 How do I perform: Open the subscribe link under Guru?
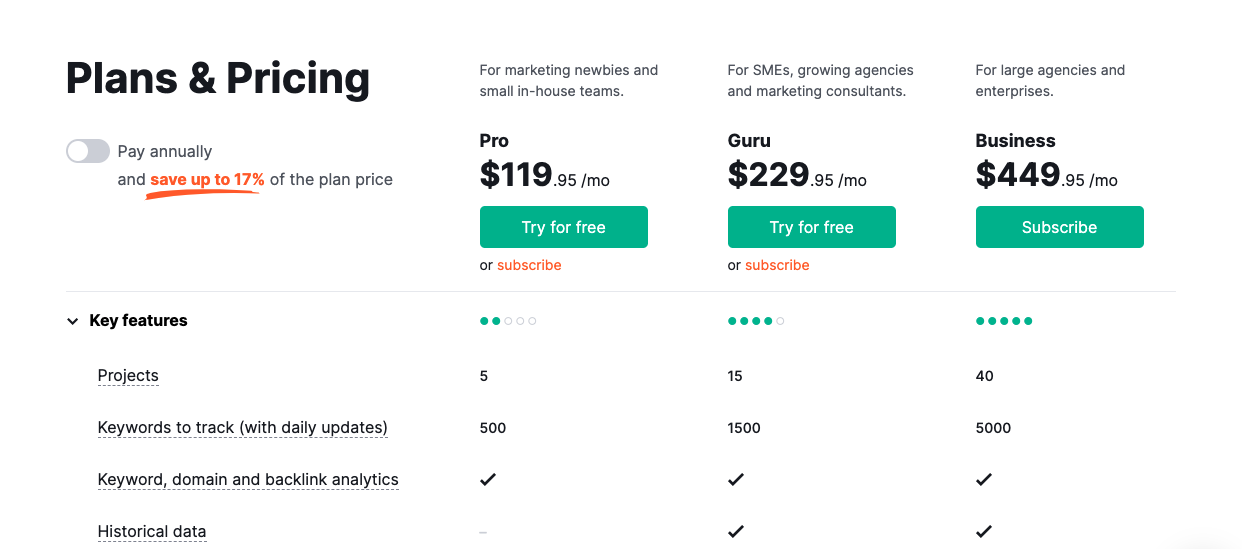point(777,265)
